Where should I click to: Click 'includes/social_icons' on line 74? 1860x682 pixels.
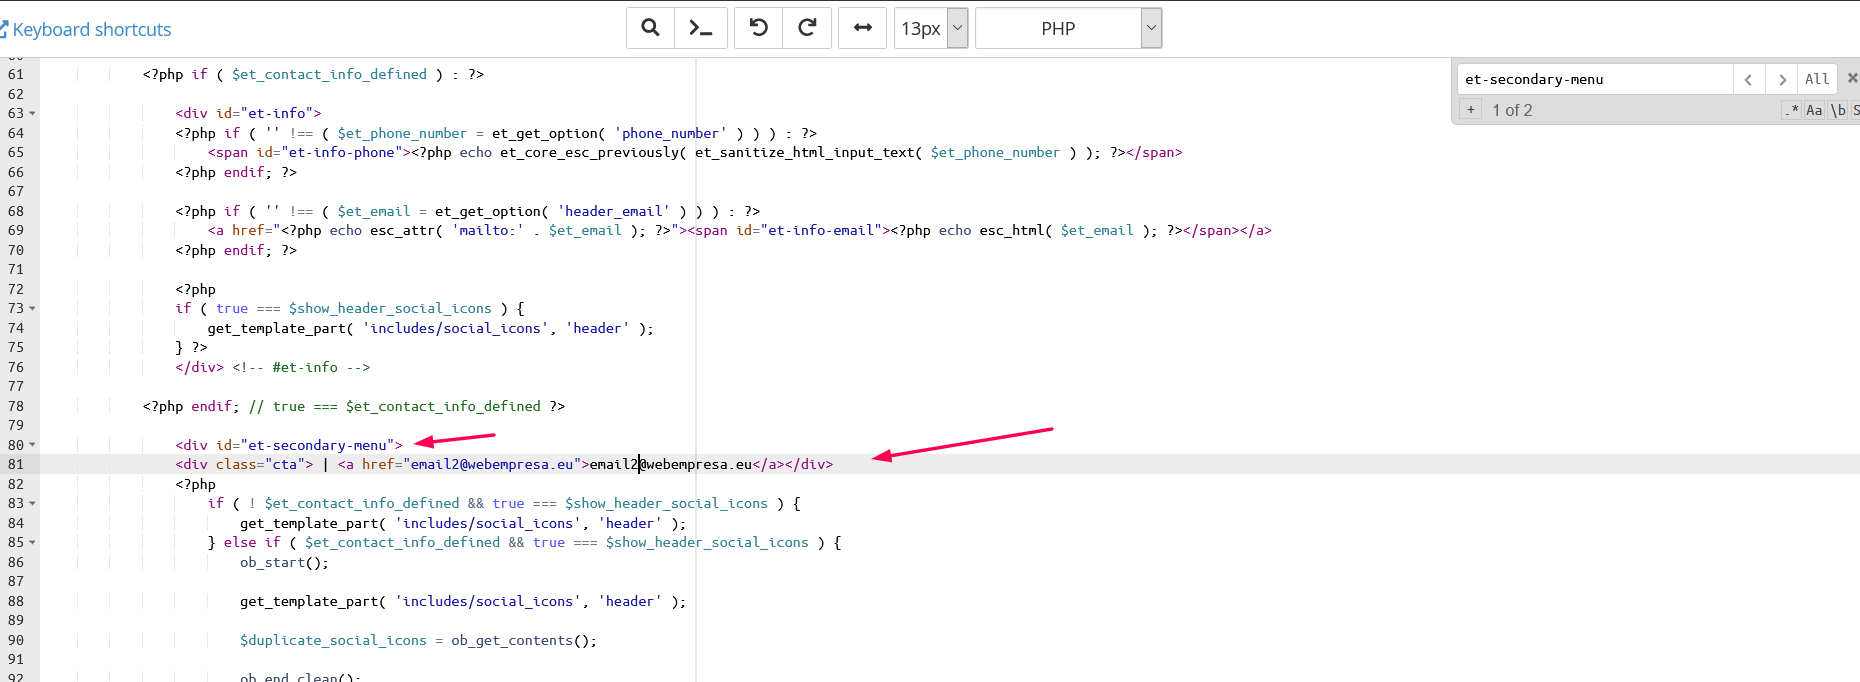[x=455, y=328]
